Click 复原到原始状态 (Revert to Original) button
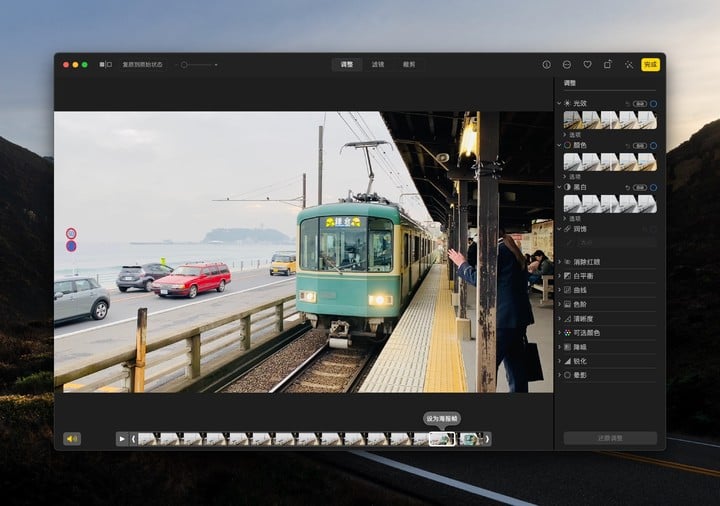720x506 pixels. coord(142,64)
